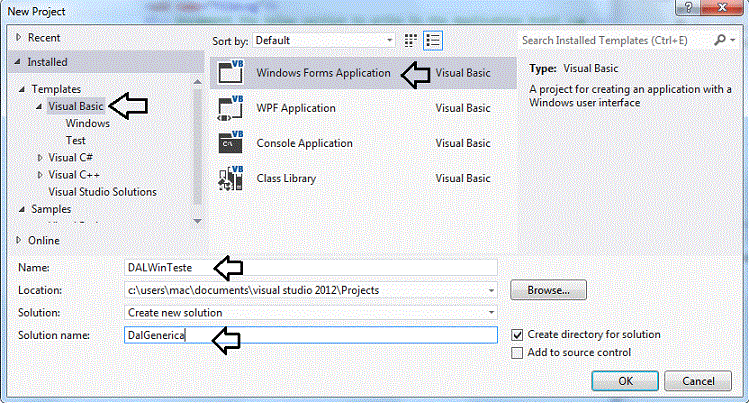
Task: Switch to medium icons list view
Action: (x=433, y=41)
